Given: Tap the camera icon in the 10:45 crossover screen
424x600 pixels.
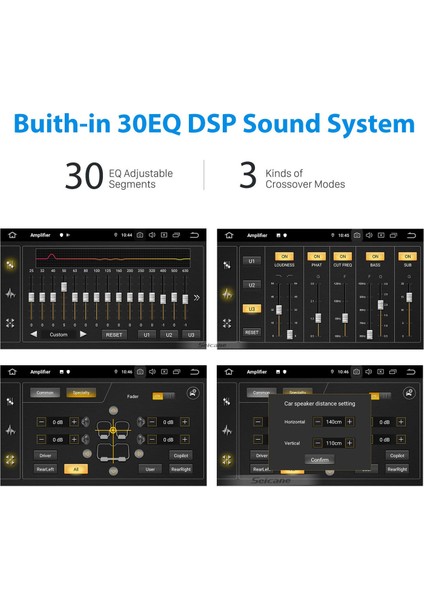Looking at the screenshot, I should (x=357, y=235).
